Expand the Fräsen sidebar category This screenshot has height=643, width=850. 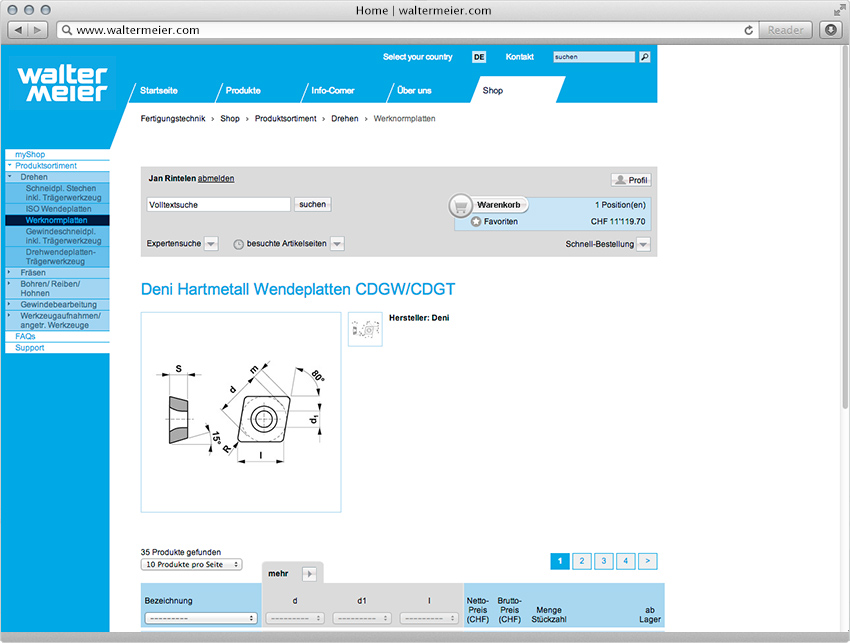click(x=9, y=272)
